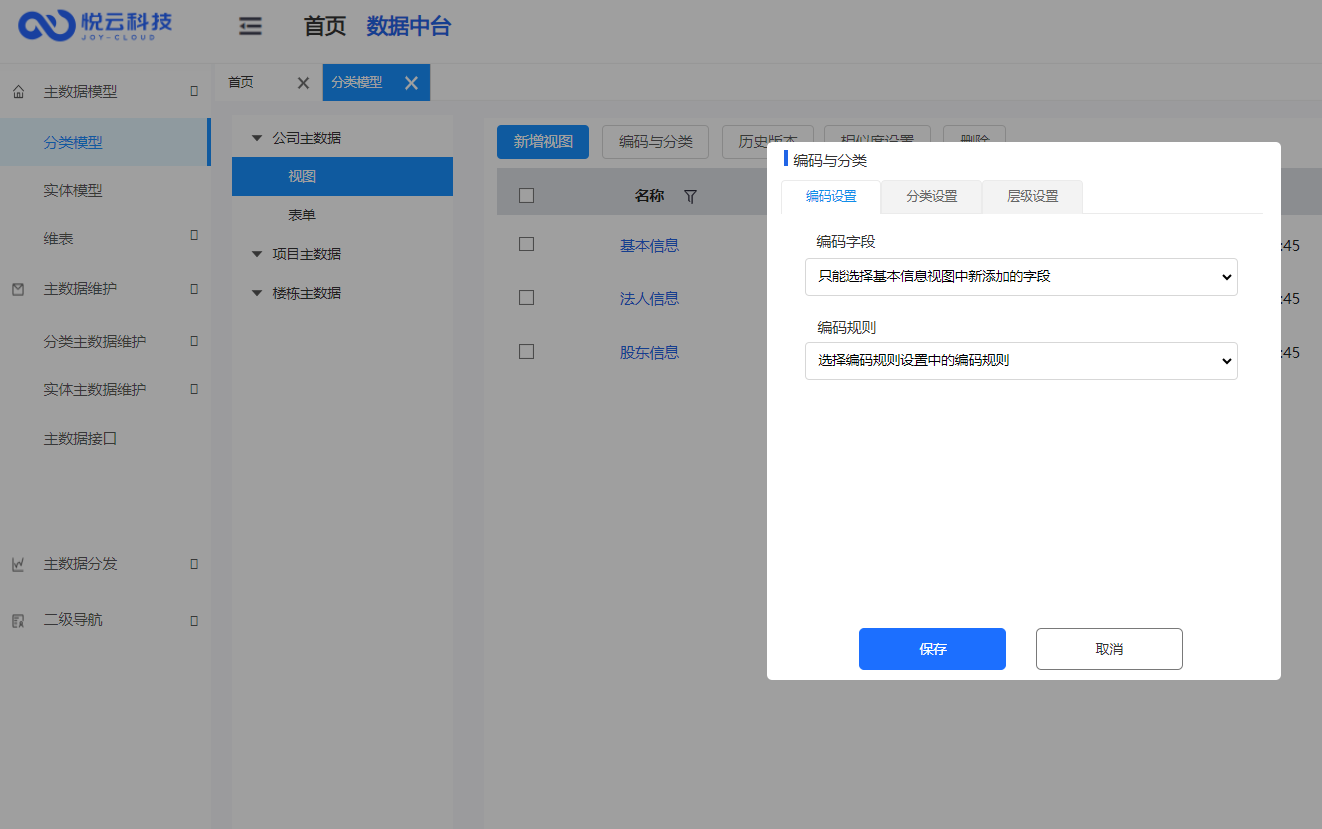Expand the 实体主数据维护 submenu arrow
1322x829 pixels.
point(194,388)
